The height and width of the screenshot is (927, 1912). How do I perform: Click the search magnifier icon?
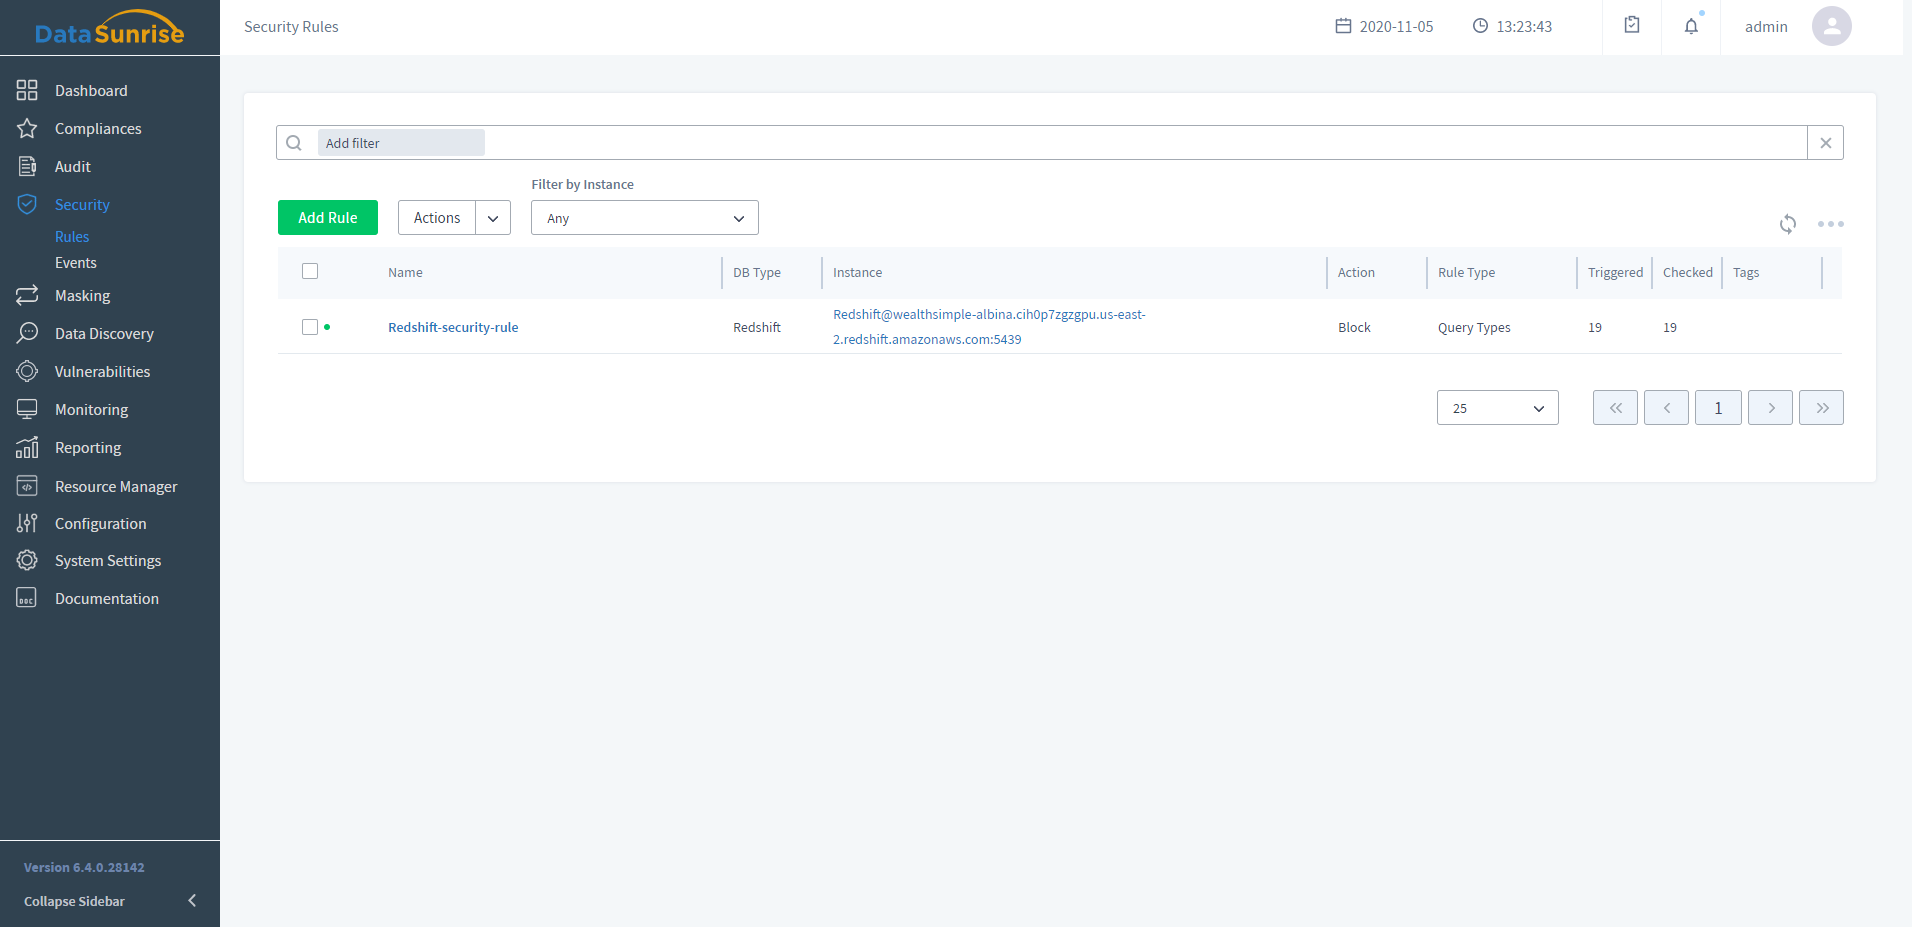tap(294, 143)
